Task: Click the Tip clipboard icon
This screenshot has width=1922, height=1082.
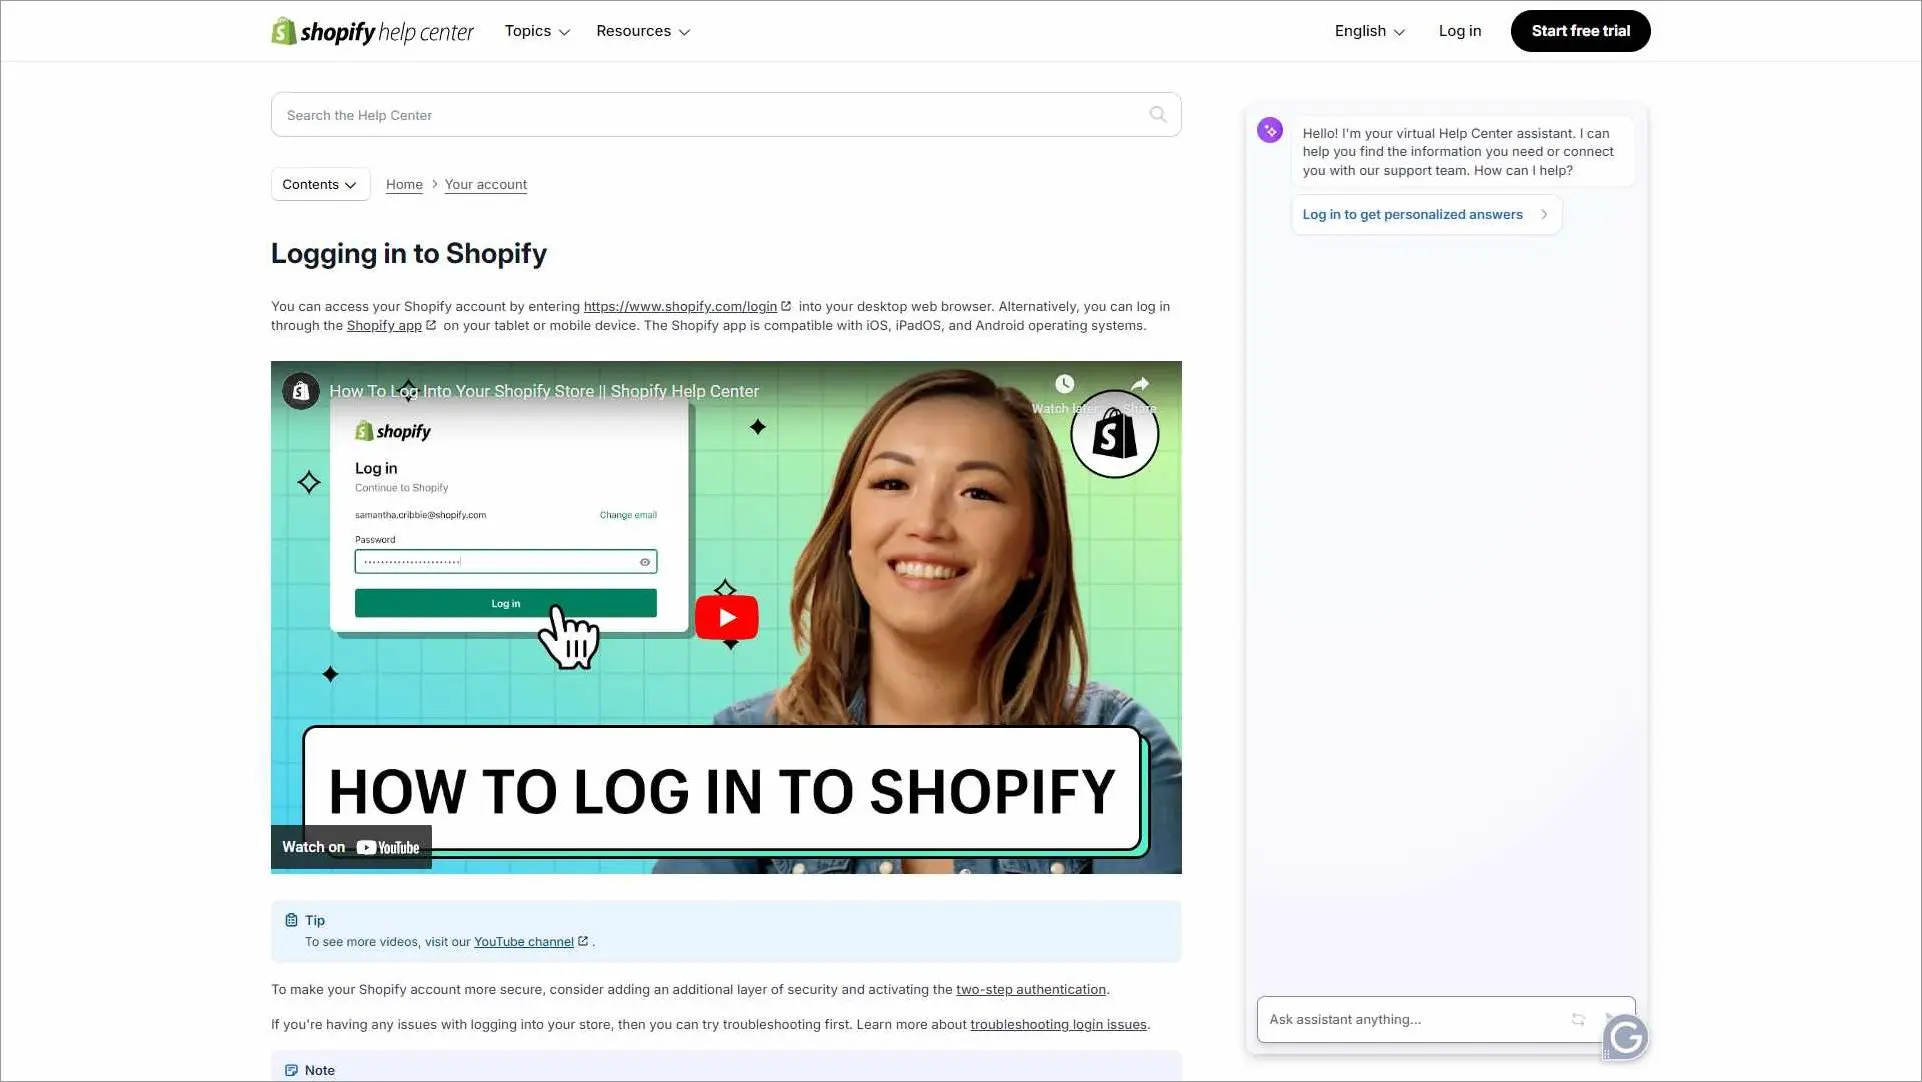Action: 291,920
